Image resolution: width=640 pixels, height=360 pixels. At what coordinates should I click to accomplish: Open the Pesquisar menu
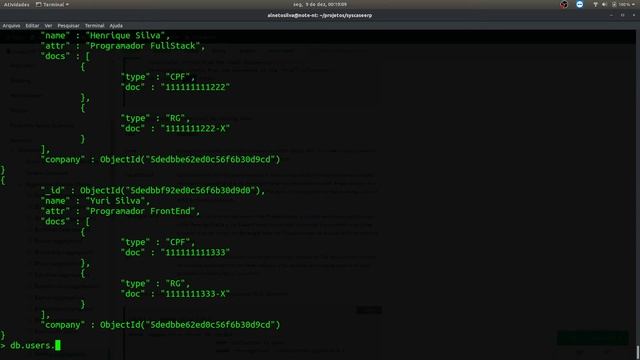tap(68, 26)
